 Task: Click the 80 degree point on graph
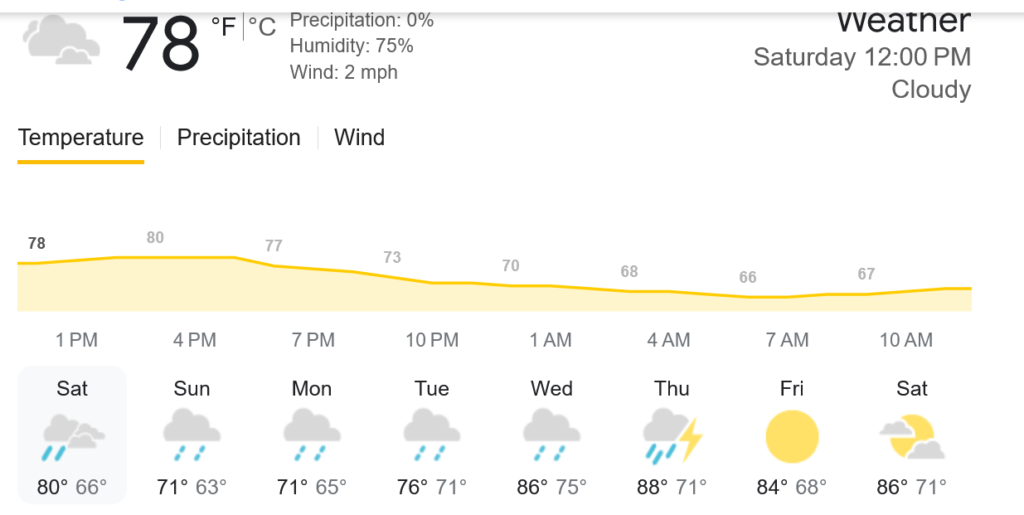click(155, 238)
